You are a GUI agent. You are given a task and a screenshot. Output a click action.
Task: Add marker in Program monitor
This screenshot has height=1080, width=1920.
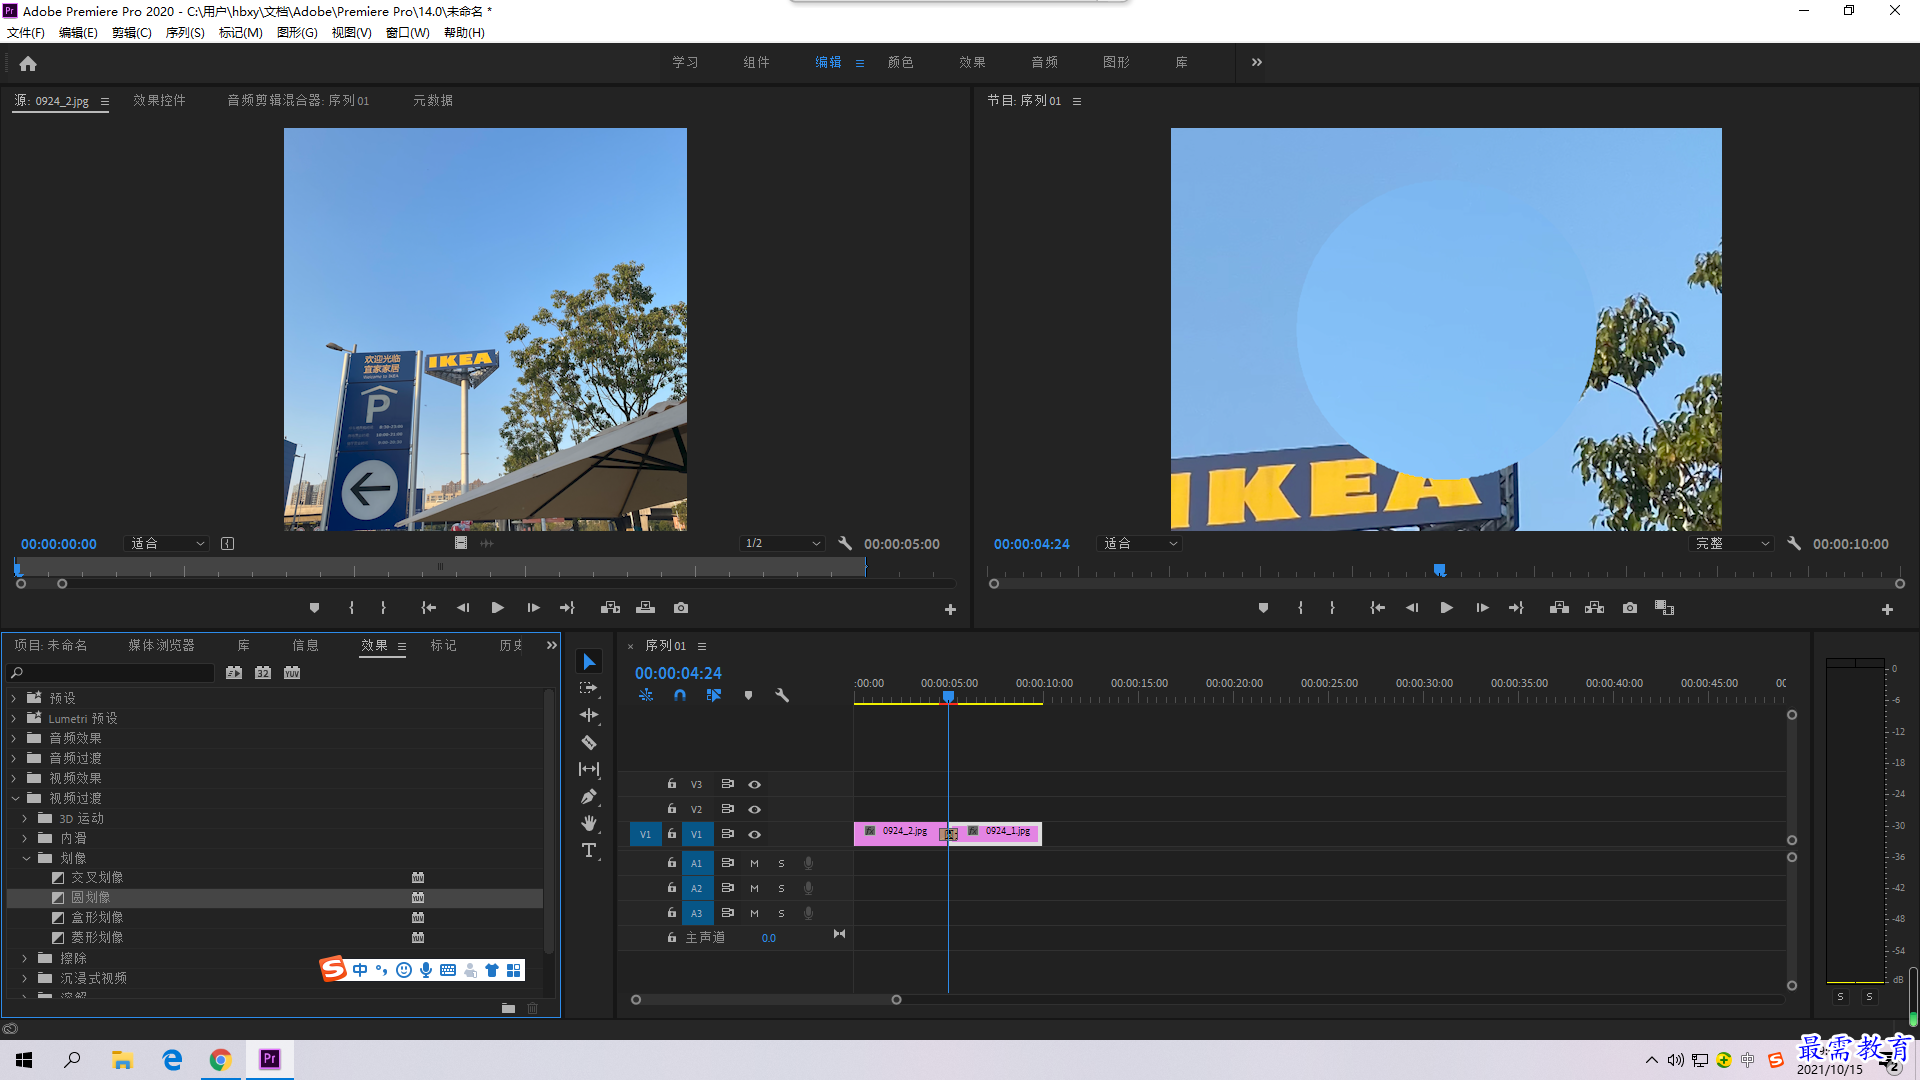(1263, 608)
